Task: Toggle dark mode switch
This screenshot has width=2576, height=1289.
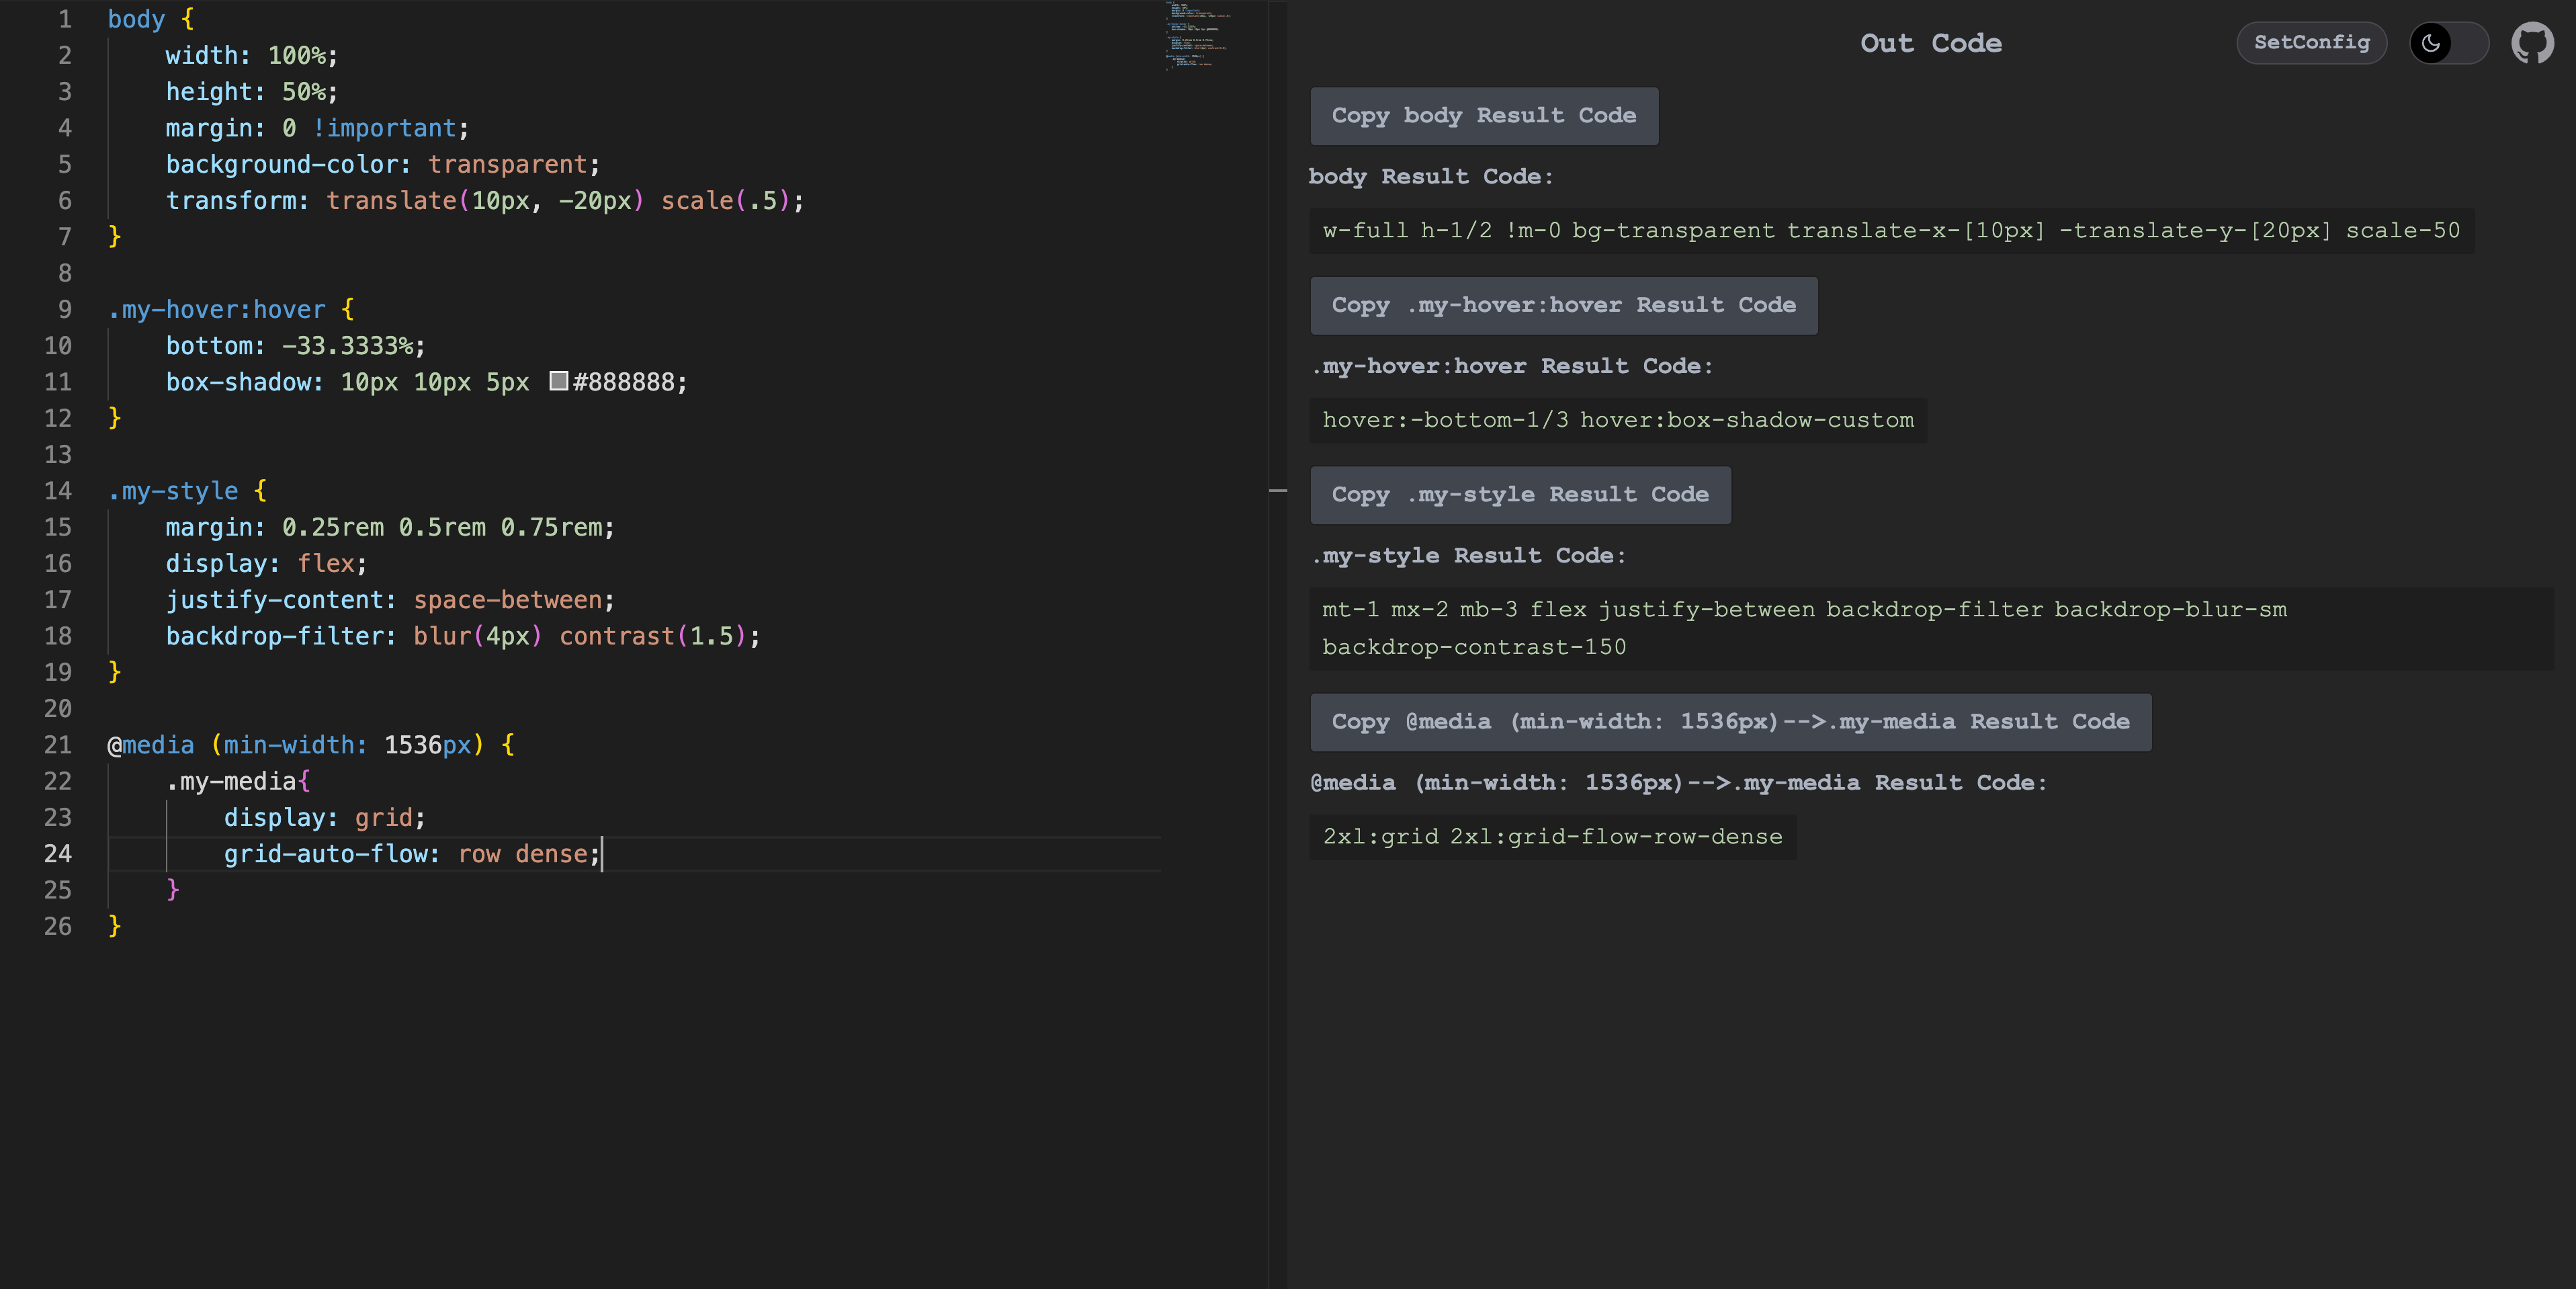Action: point(2448,43)
